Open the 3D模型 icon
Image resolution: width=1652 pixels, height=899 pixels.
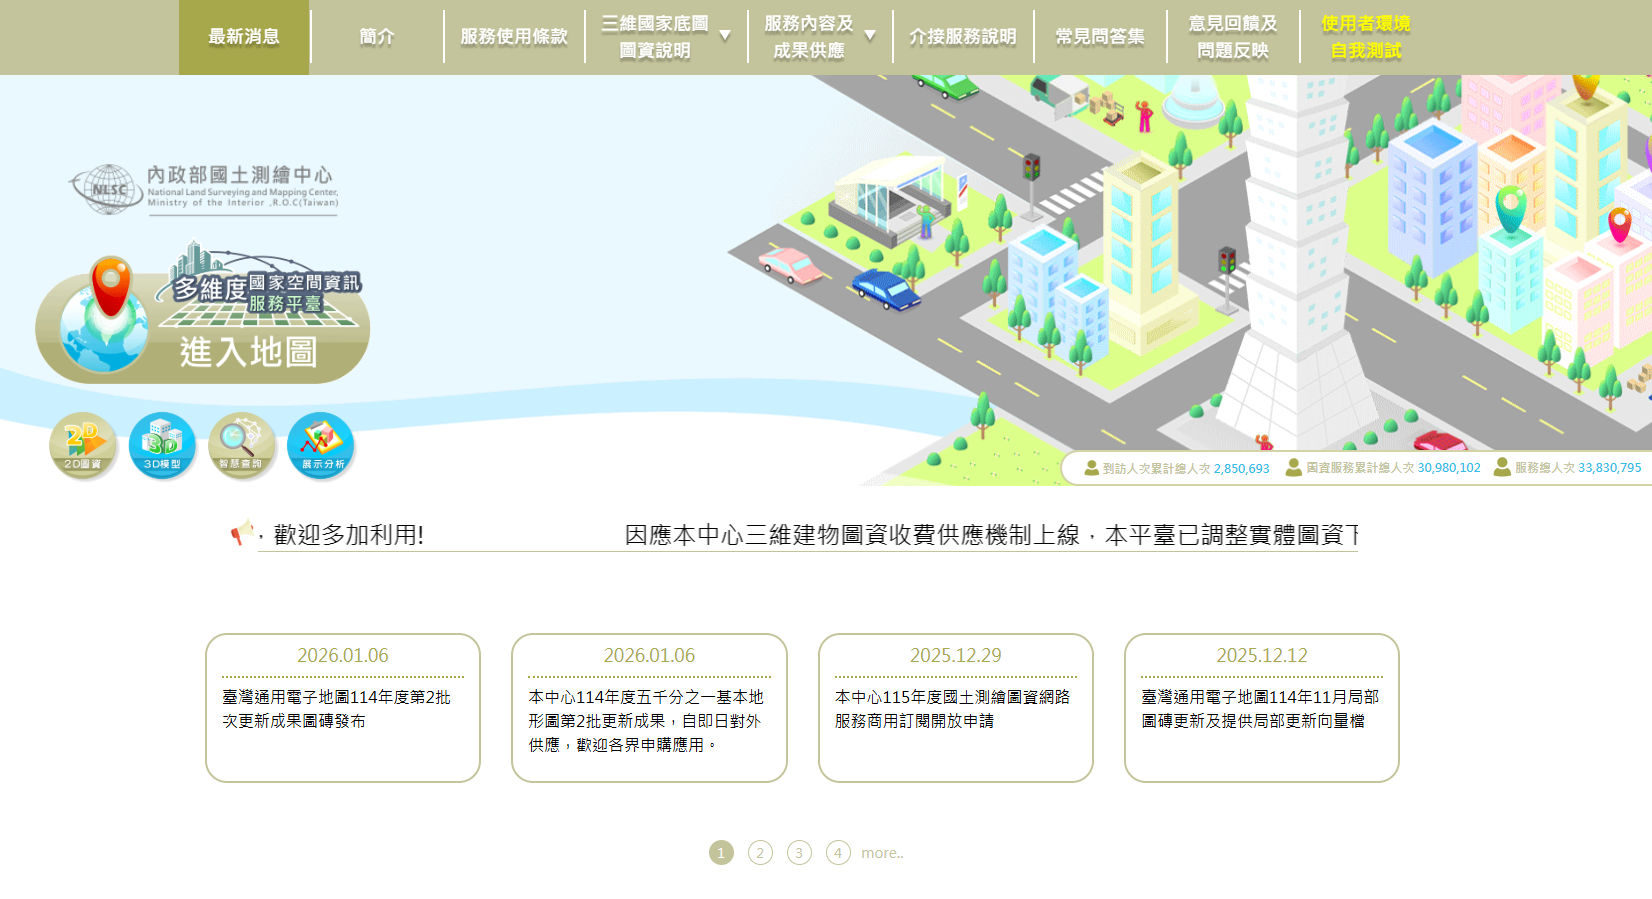click(162, 445)
